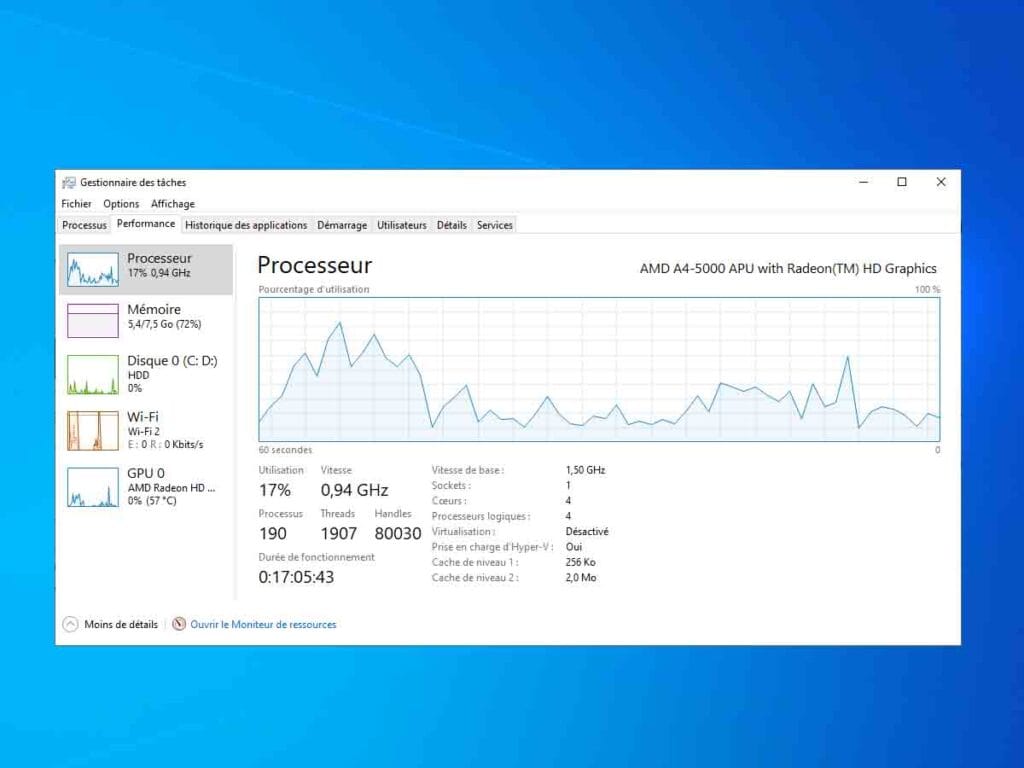Click the Mémoire usage graph icon

click(92, 320)
